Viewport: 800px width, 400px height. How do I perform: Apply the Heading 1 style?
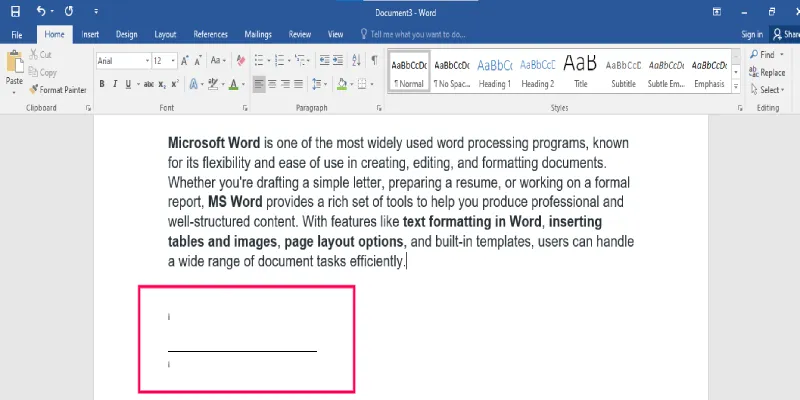(494, 72)
